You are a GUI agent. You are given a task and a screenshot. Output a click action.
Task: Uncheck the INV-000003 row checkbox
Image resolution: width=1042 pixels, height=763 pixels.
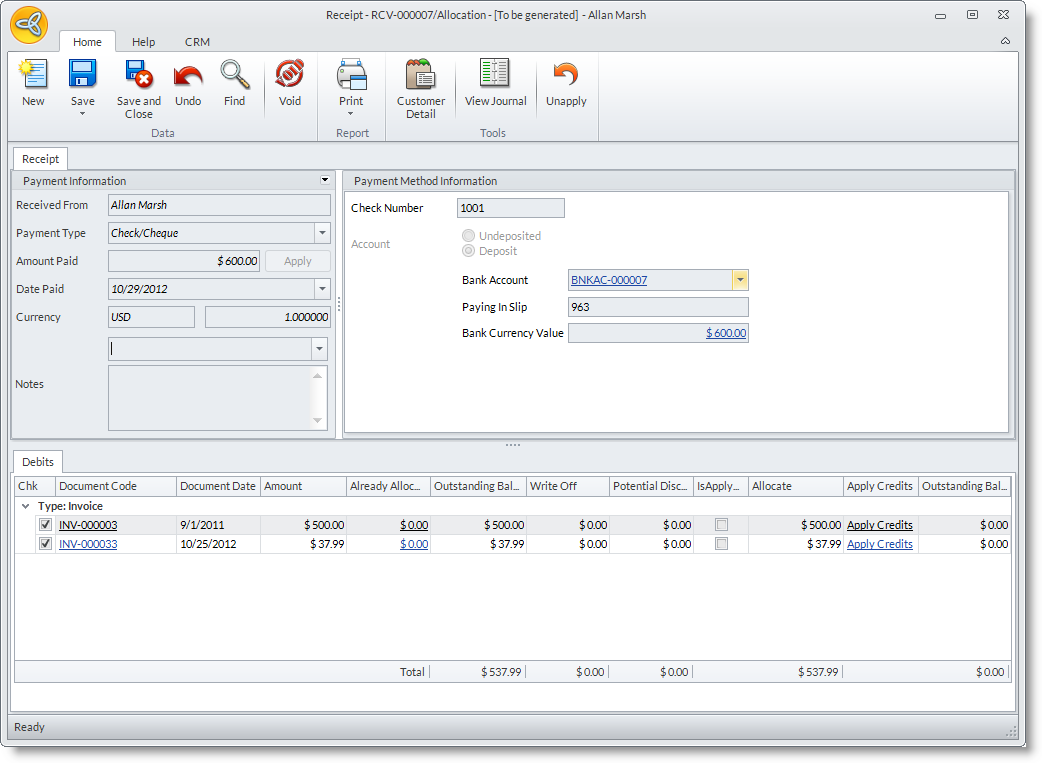(45, 525)
